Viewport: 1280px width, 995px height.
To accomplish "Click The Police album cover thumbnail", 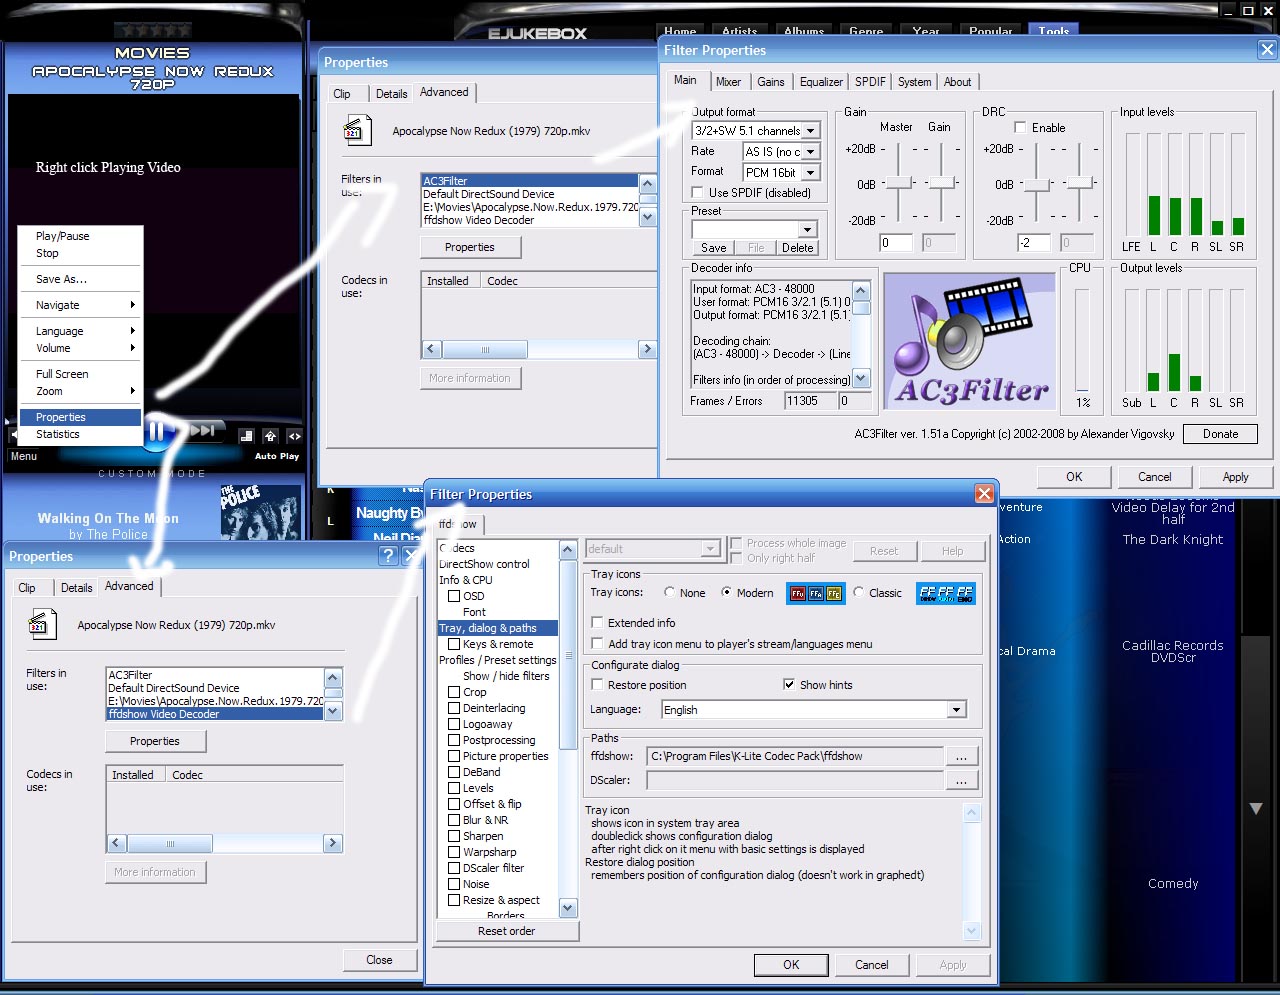I will [x=260, y=510].
